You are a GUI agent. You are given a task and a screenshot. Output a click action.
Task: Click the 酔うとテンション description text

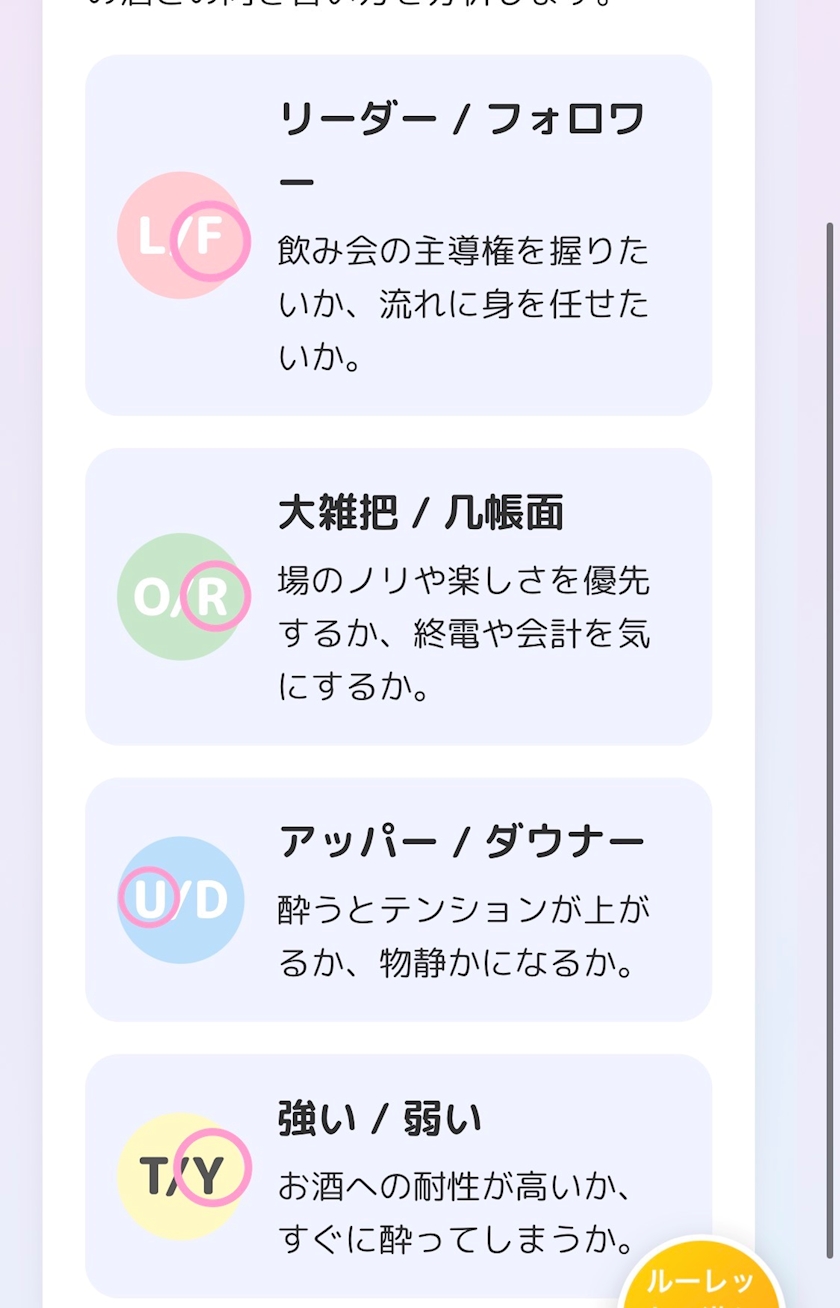click(463, 936)
